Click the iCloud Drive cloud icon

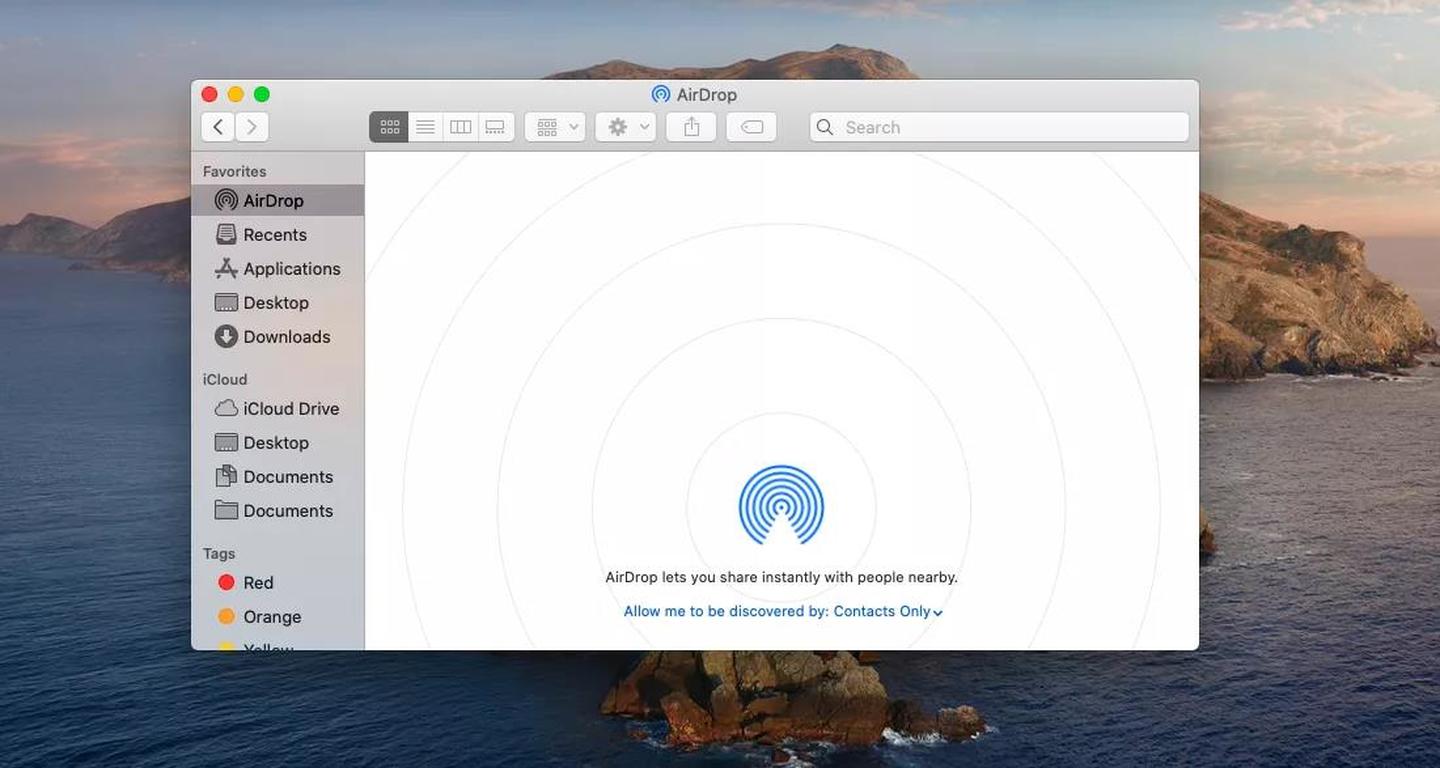[x=227, y=408]
